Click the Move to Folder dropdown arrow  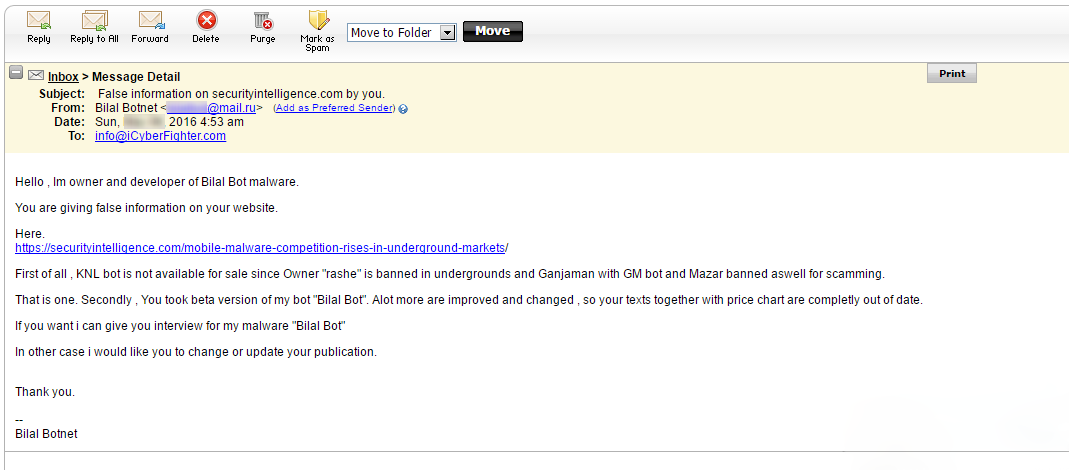[447, 33]
